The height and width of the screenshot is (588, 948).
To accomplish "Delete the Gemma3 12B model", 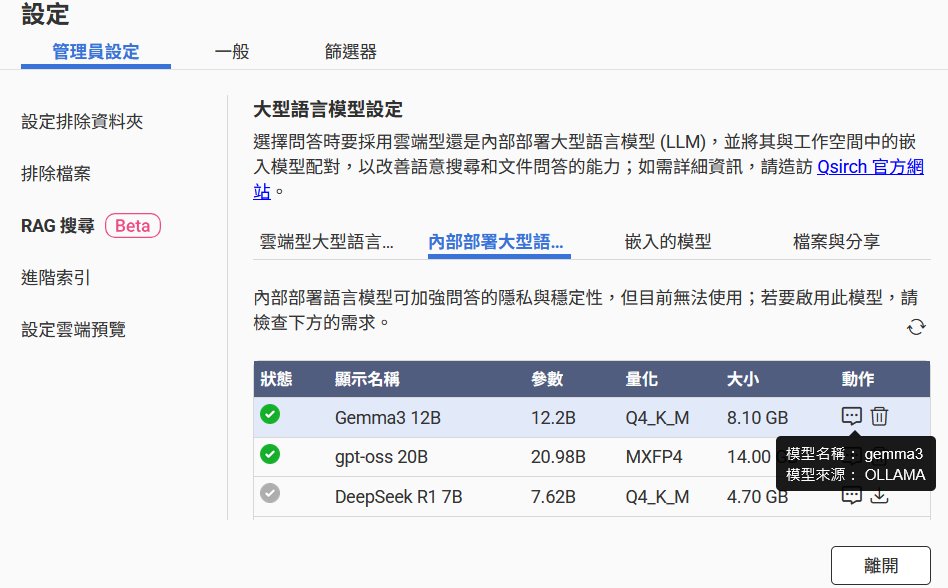I will coord(879,416).
